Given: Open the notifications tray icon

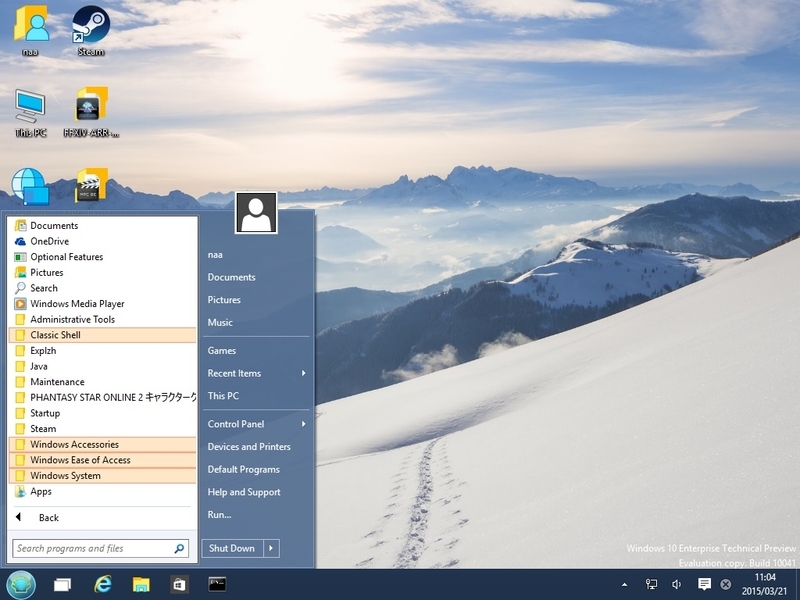Looking at the screenshot, I should (704, 584).
